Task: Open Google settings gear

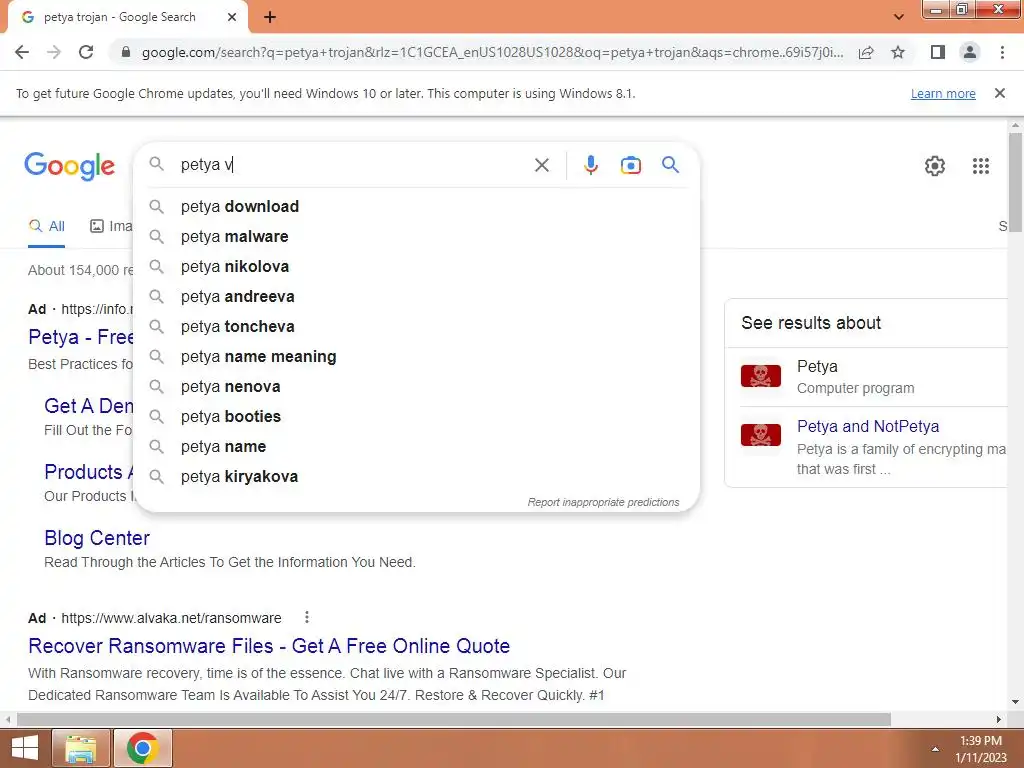Action: 935,166
